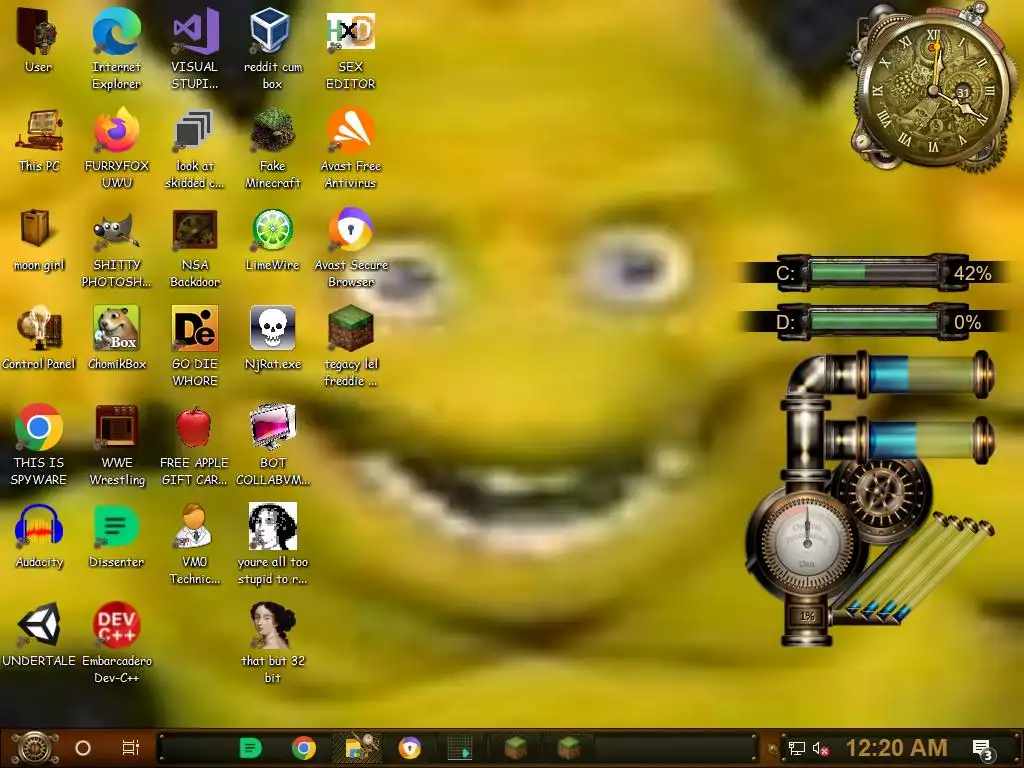Open the 'that but 32 bit' portrait icon
The image size is (1024, 768).
click(272, 626)
